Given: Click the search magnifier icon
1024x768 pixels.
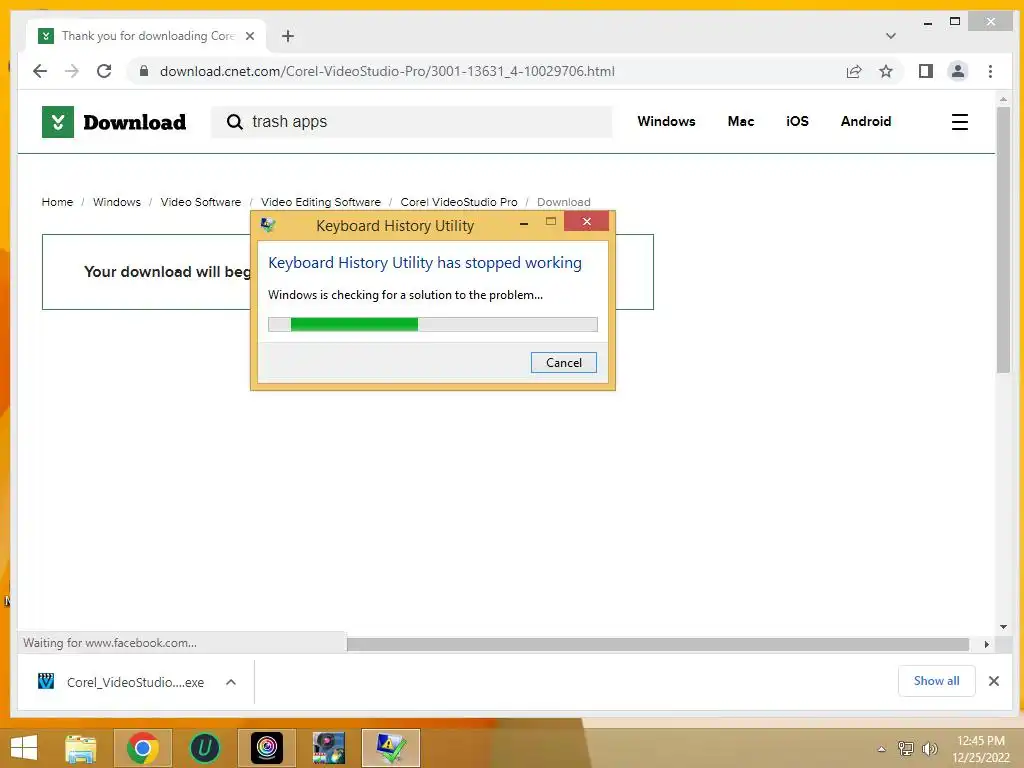Looking at the screenshot, I should pyautogui.click(x=234, y=122).
